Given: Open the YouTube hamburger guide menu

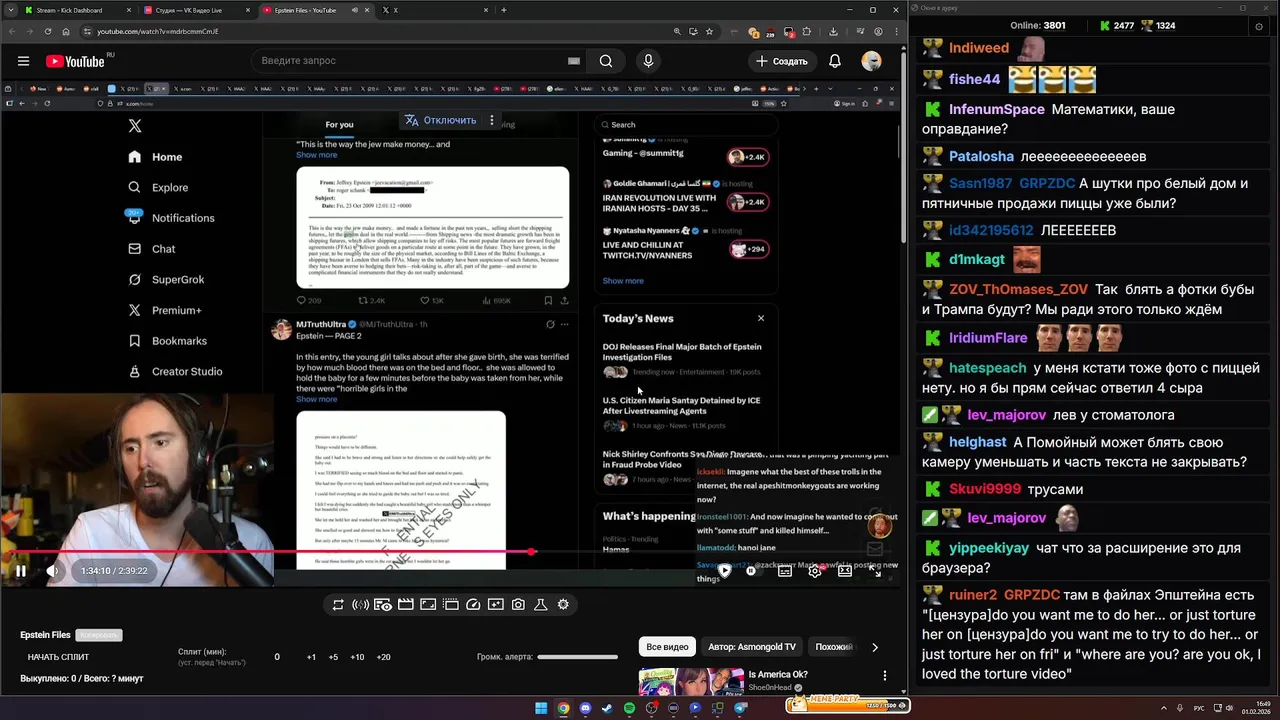Looking at the screenshot, I should pos(23,61).
